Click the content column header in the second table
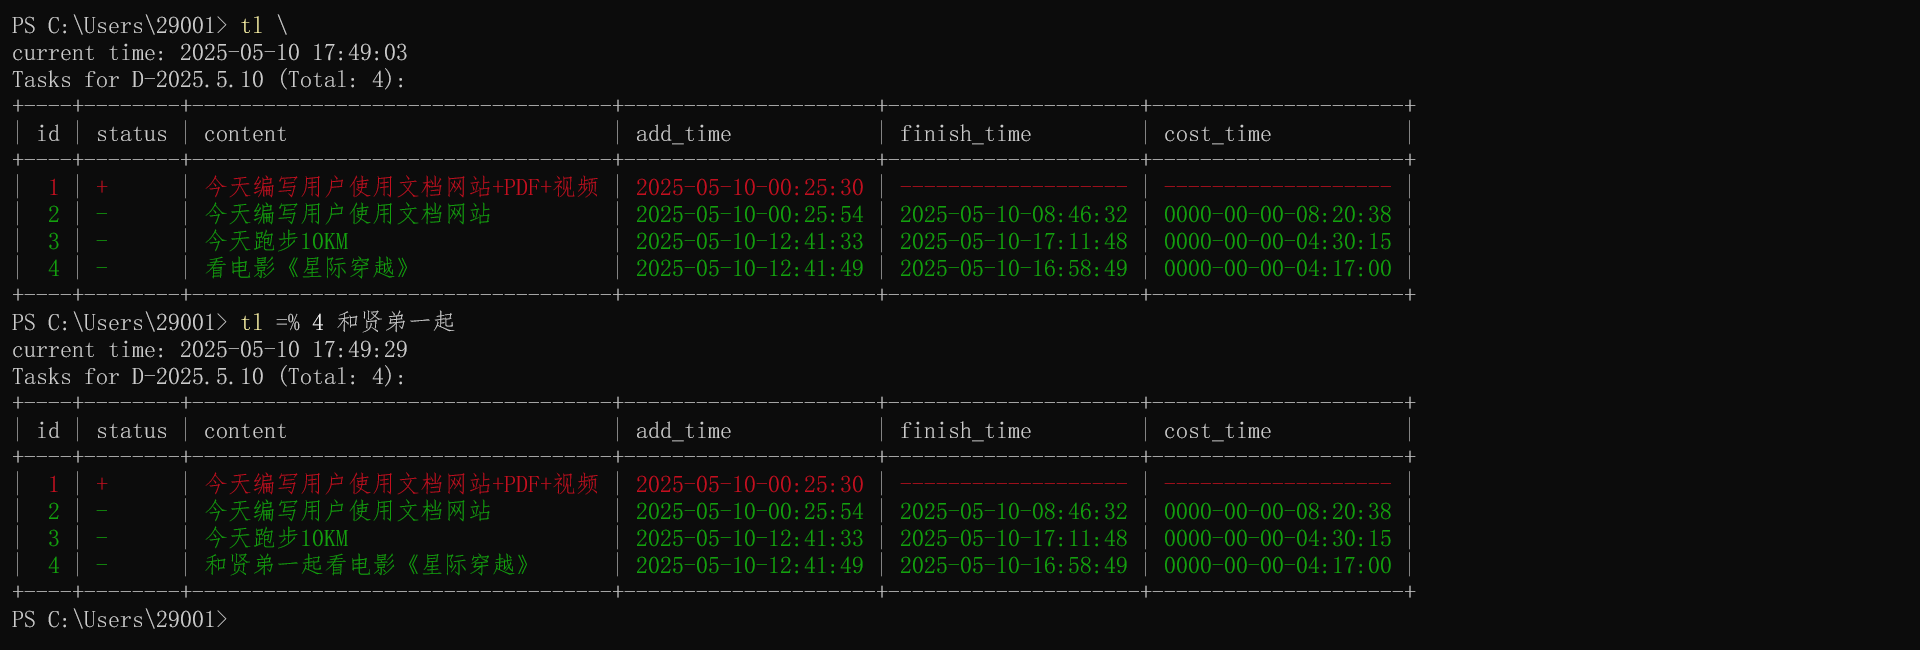 [x=245, y=431]
